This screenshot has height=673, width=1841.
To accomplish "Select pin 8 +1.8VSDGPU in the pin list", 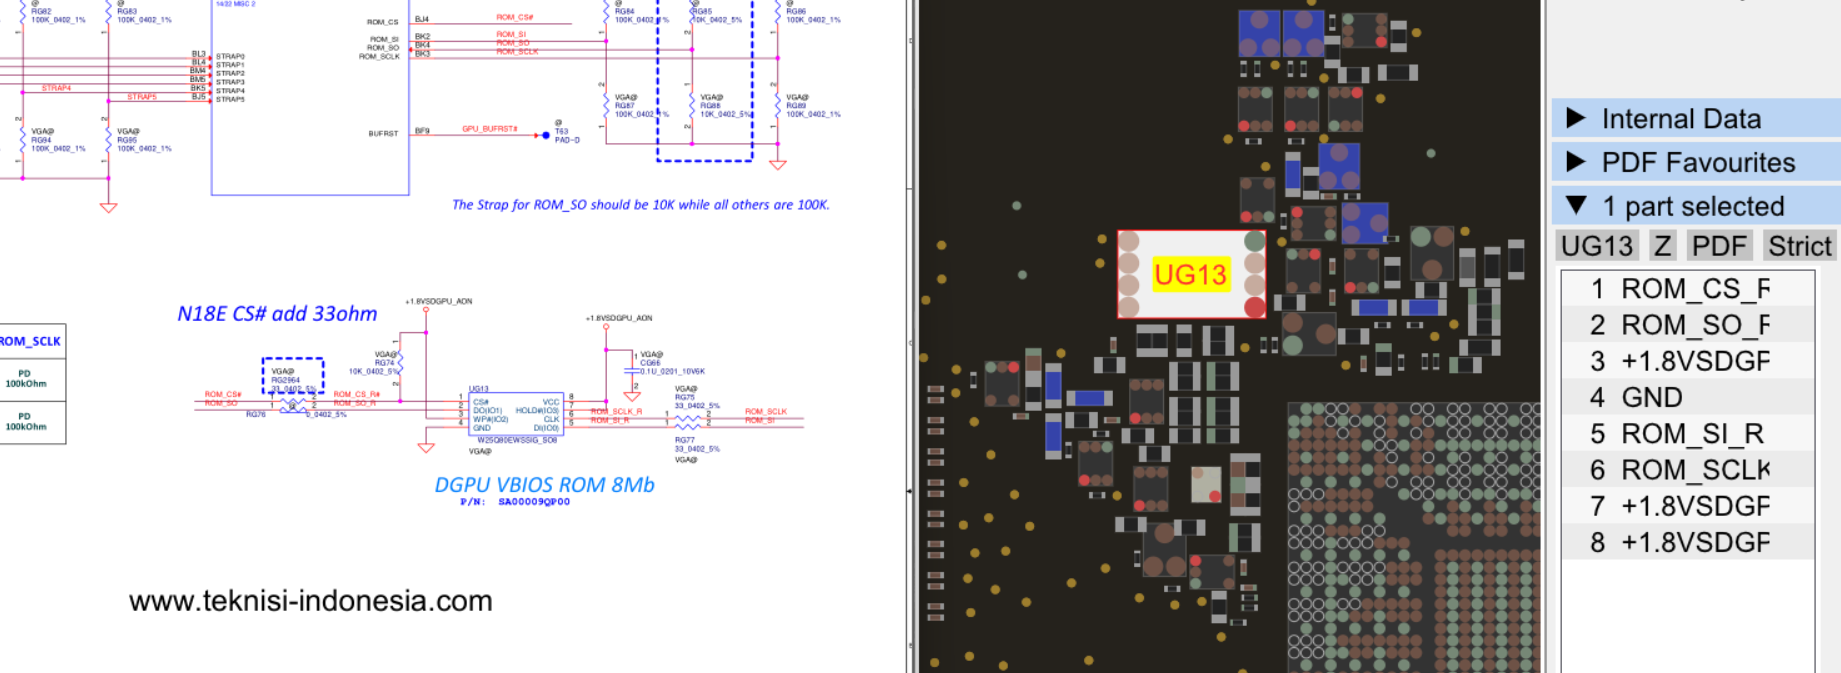I will (x=1688, y=542).
